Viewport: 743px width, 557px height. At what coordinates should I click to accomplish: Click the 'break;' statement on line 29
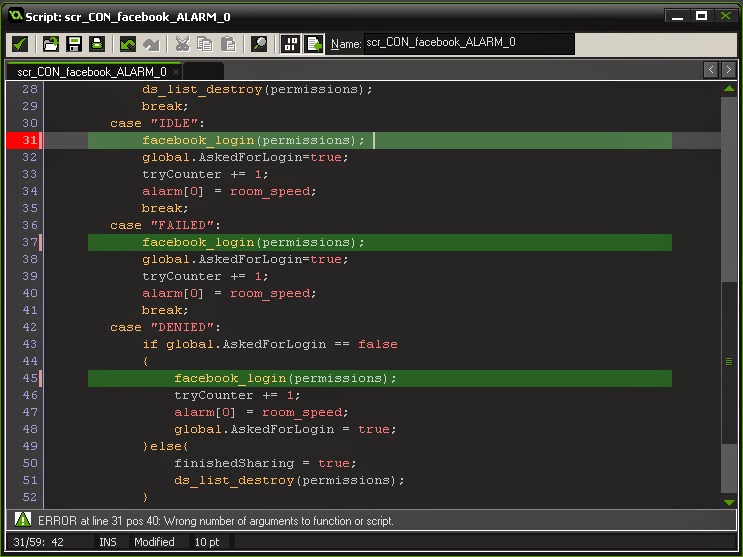pos(165,106)
